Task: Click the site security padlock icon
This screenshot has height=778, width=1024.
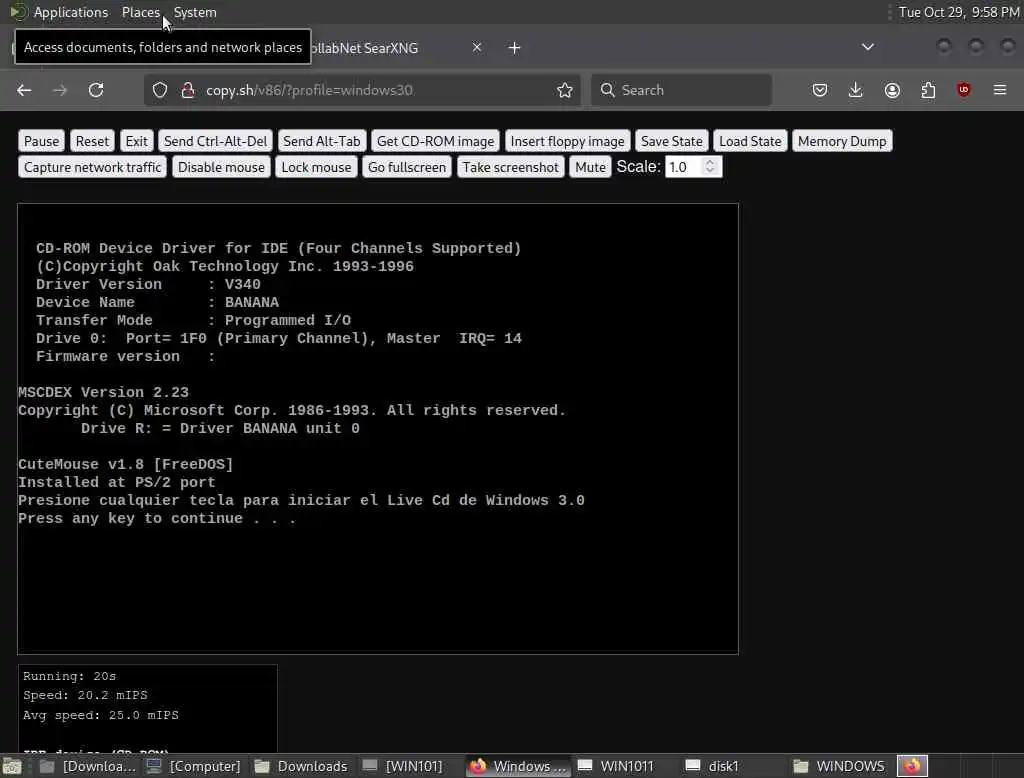Action: 188,90
